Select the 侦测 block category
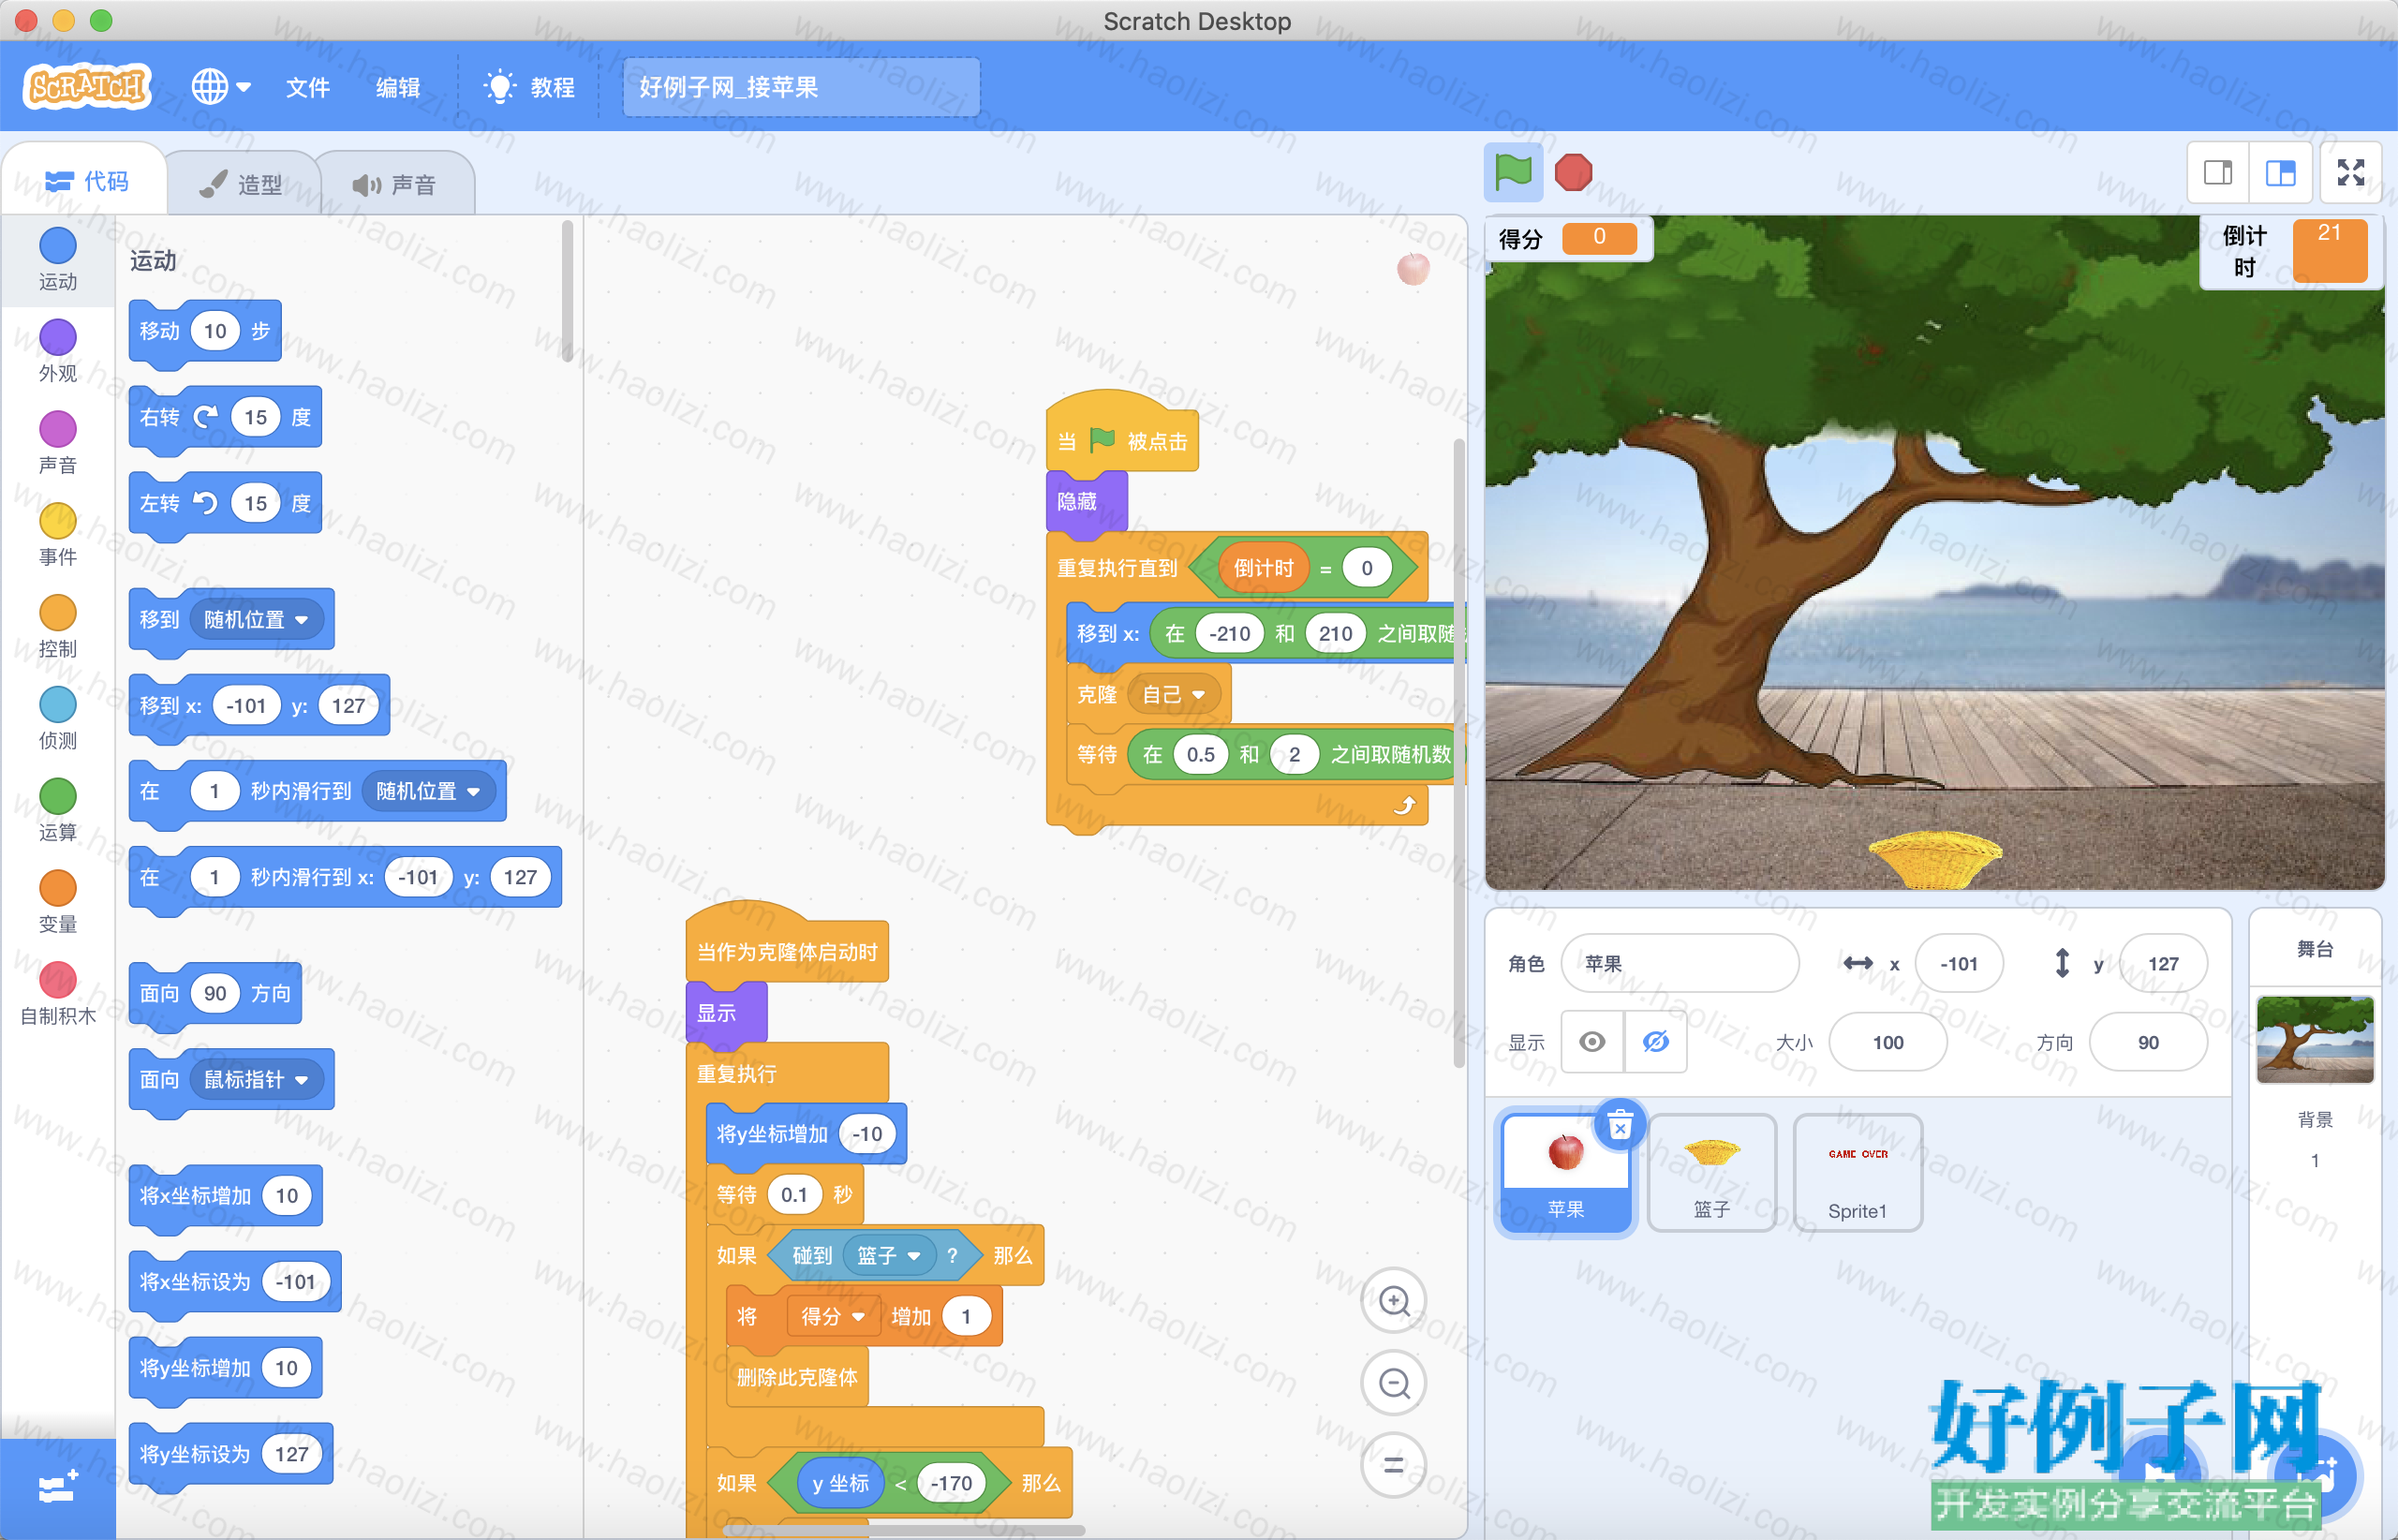 (58, 718)
